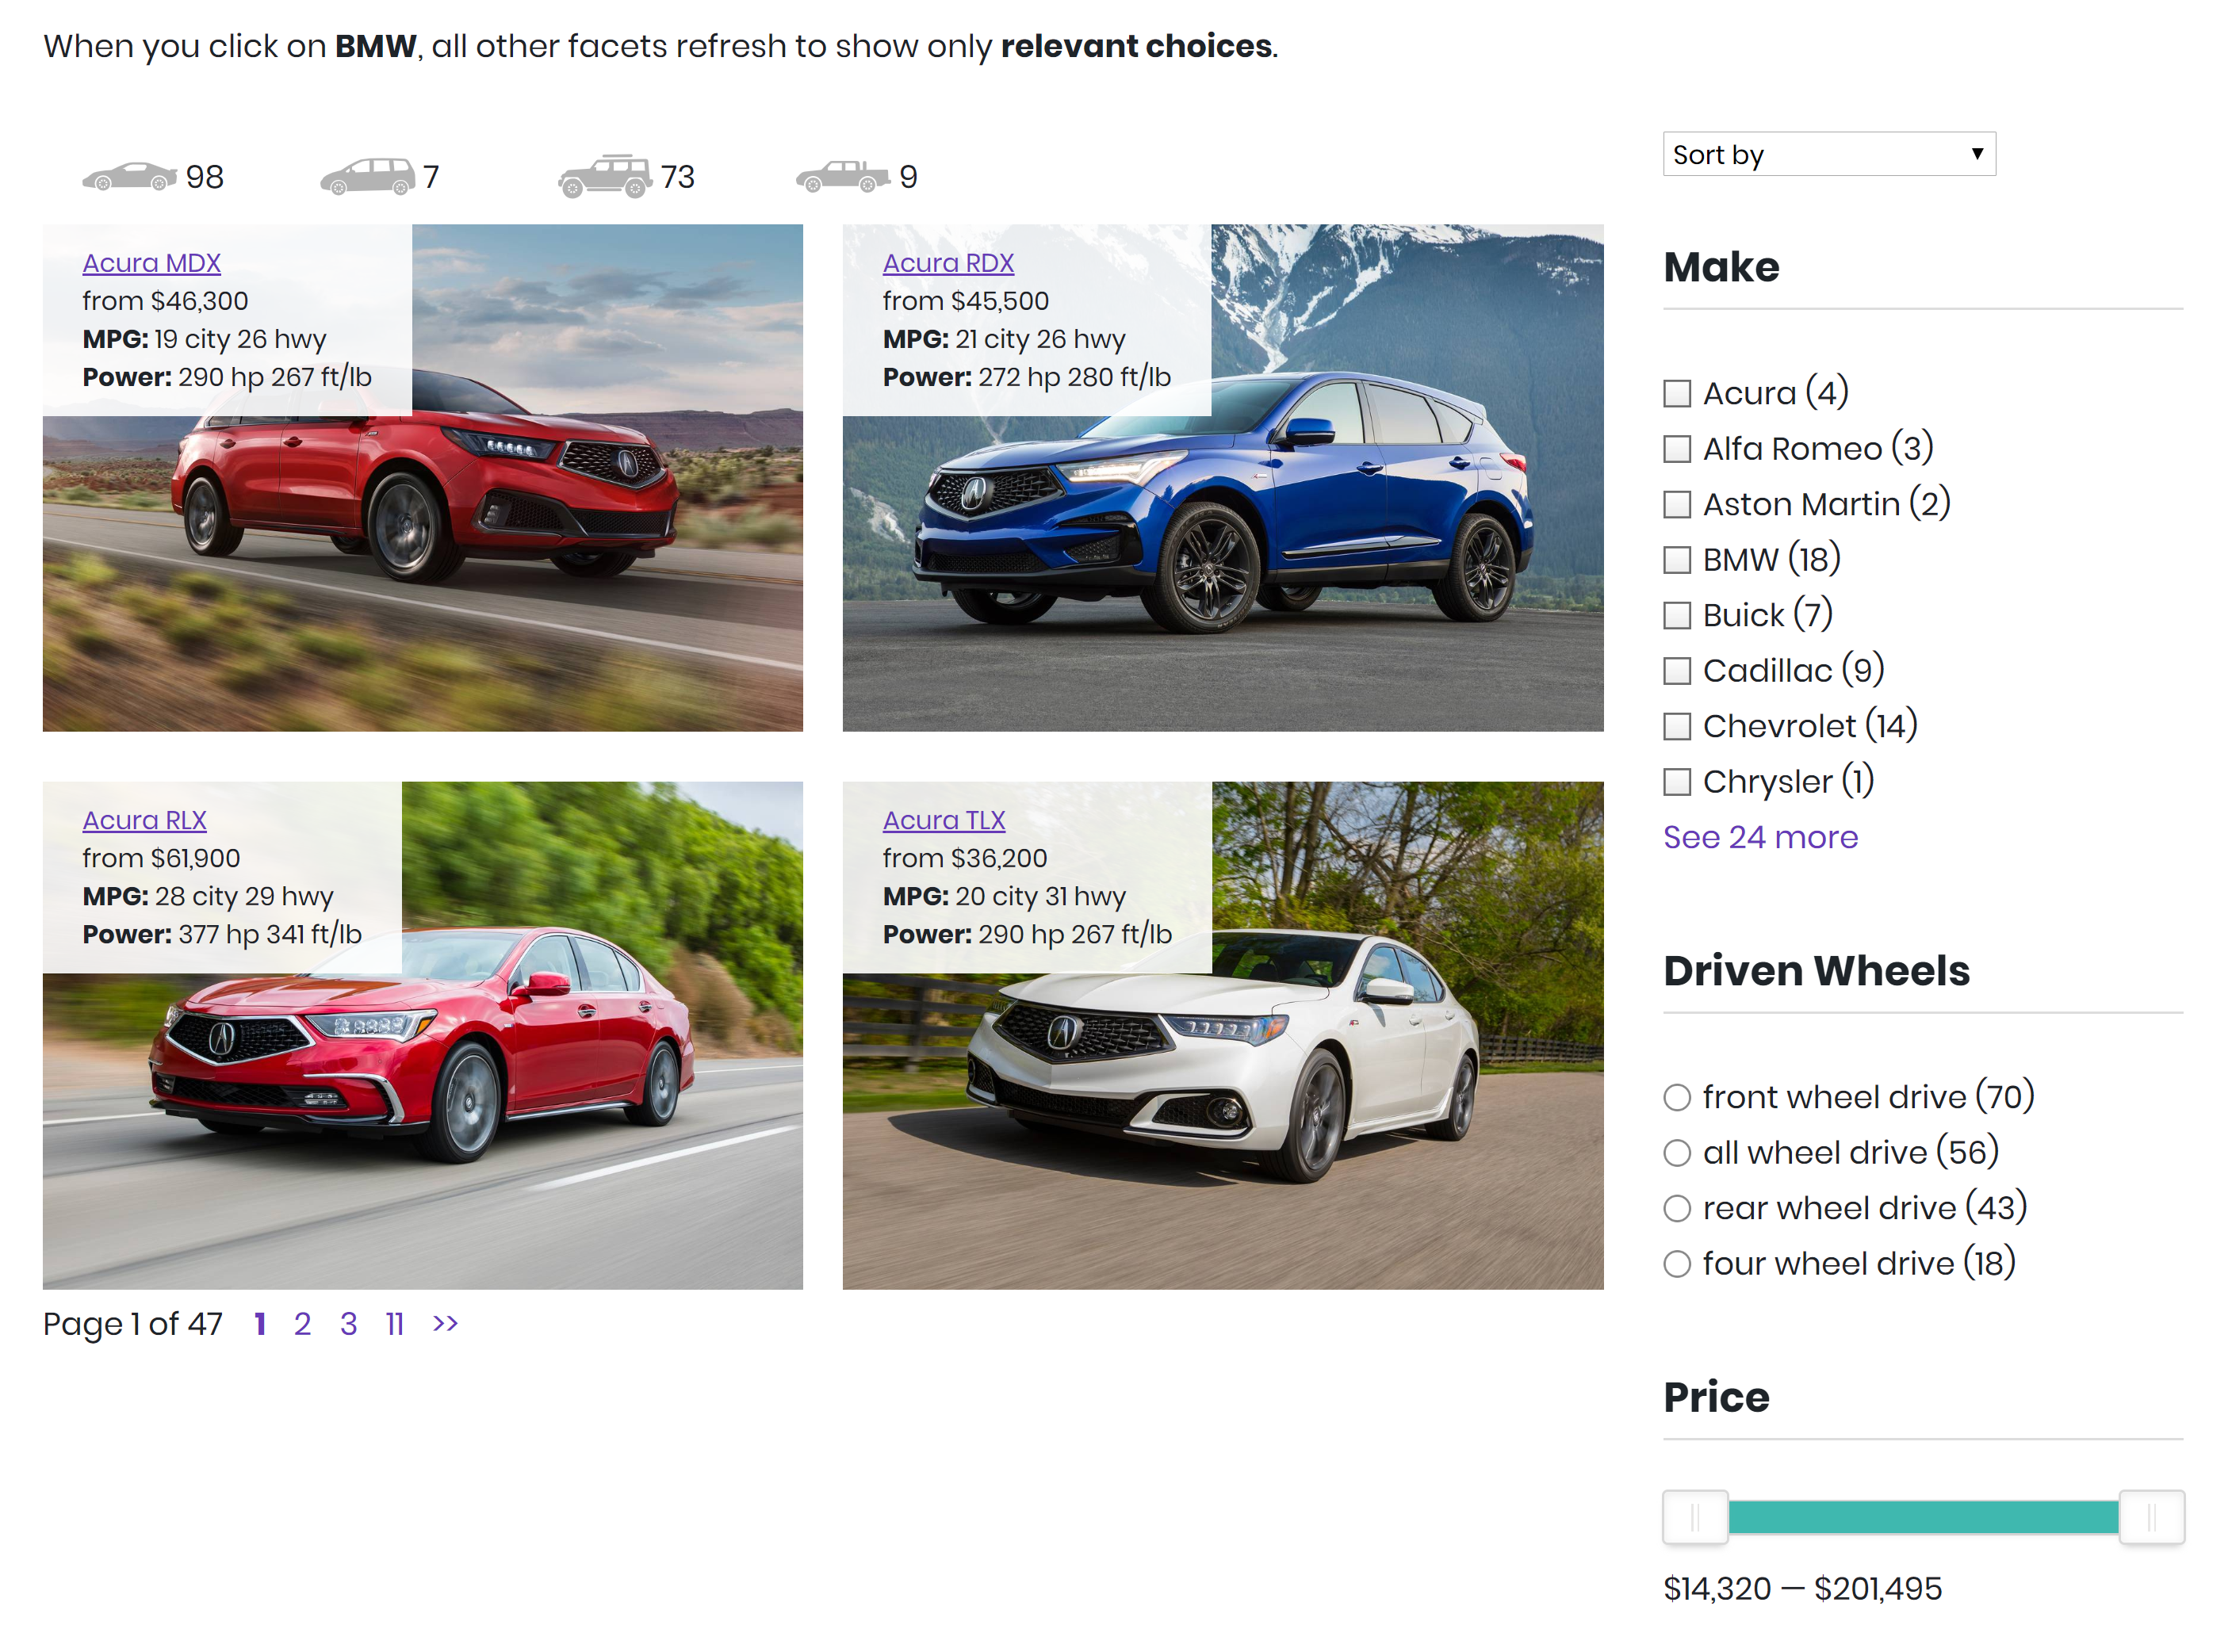The image size is (2232, 1652).
Task: Filter by the minivan body type icon (7)
Action: click(367, 177)
